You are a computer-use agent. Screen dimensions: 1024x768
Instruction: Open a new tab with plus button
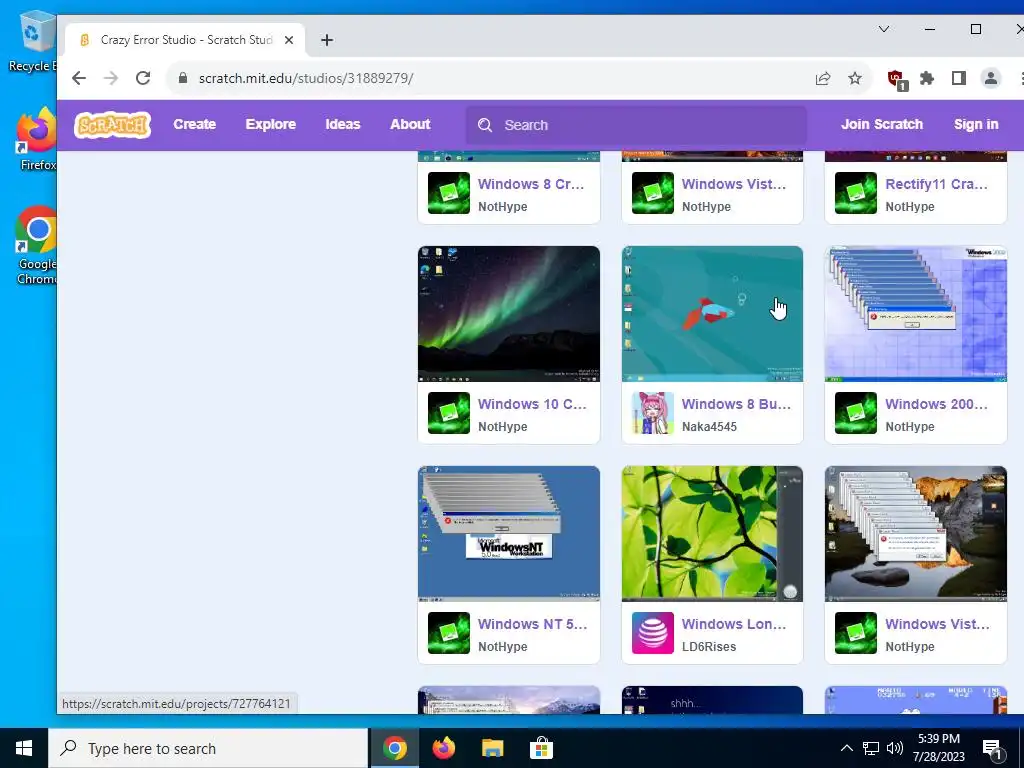click(327, 40)
